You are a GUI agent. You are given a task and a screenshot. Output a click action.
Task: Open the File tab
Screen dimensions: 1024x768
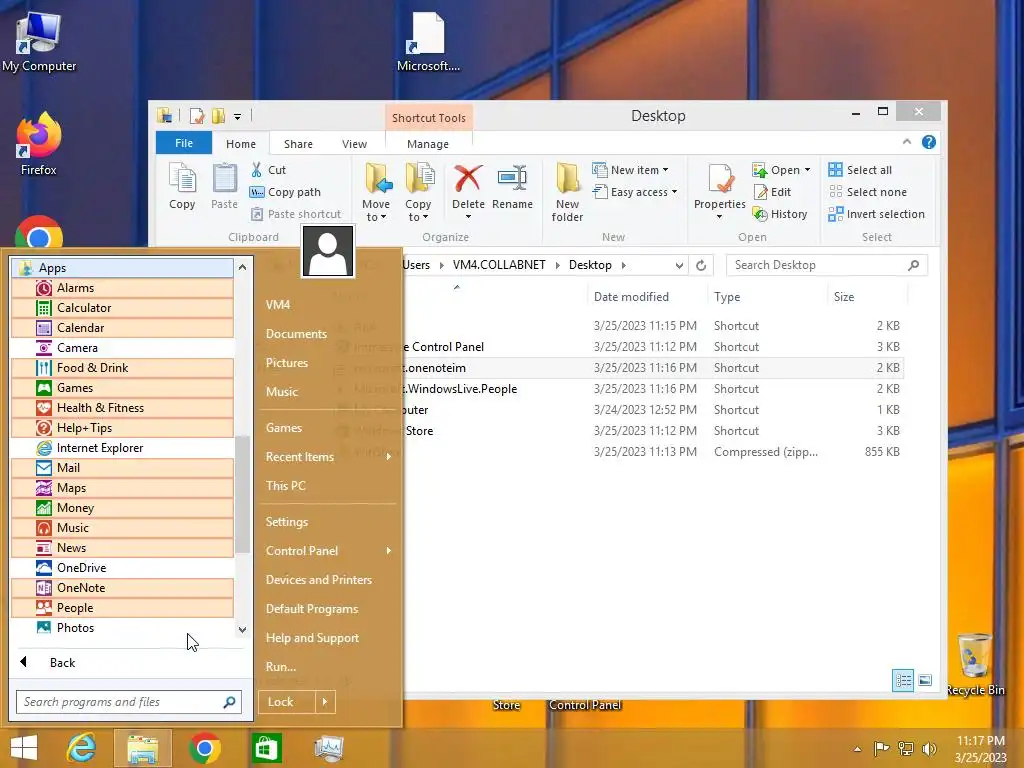tap(184, 143)
